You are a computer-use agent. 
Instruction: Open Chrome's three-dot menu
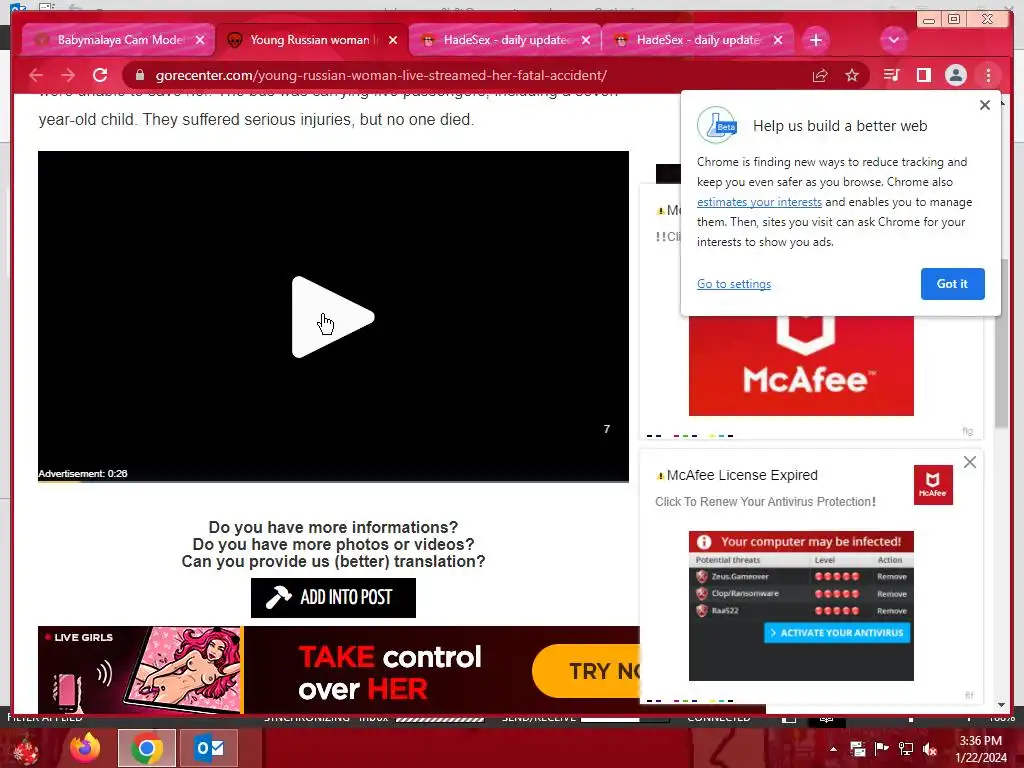click(988, 75)
